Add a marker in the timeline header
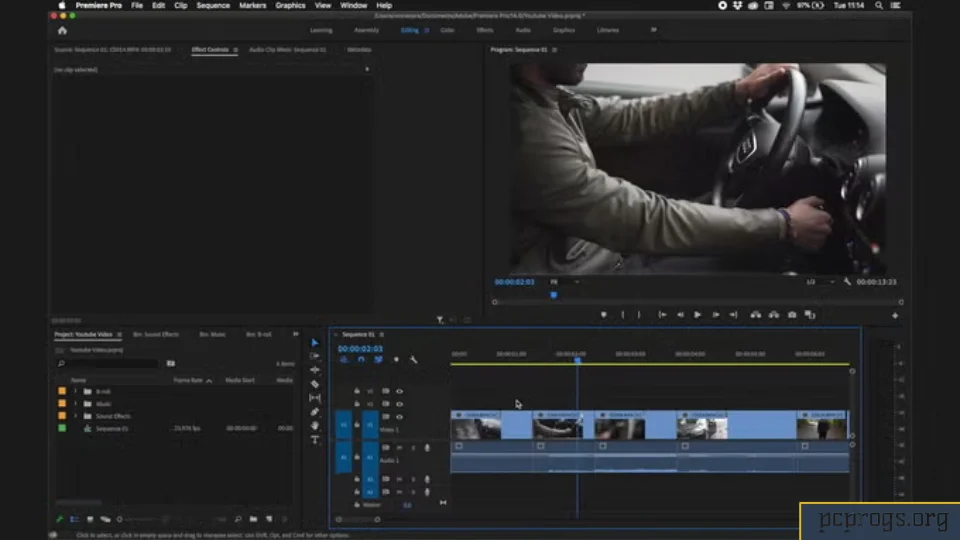This screenshot has height=540, width=960. pyautogui.click(x=396, y=360)
